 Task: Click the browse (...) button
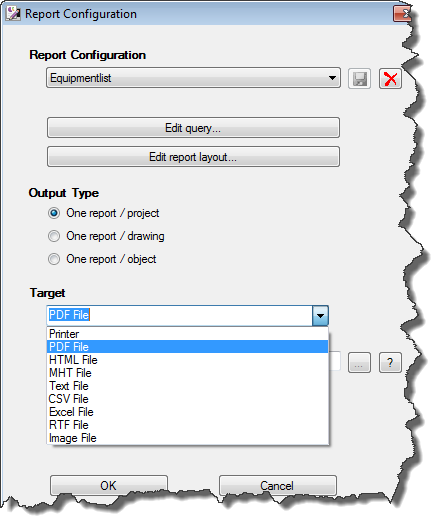point(359,363)
